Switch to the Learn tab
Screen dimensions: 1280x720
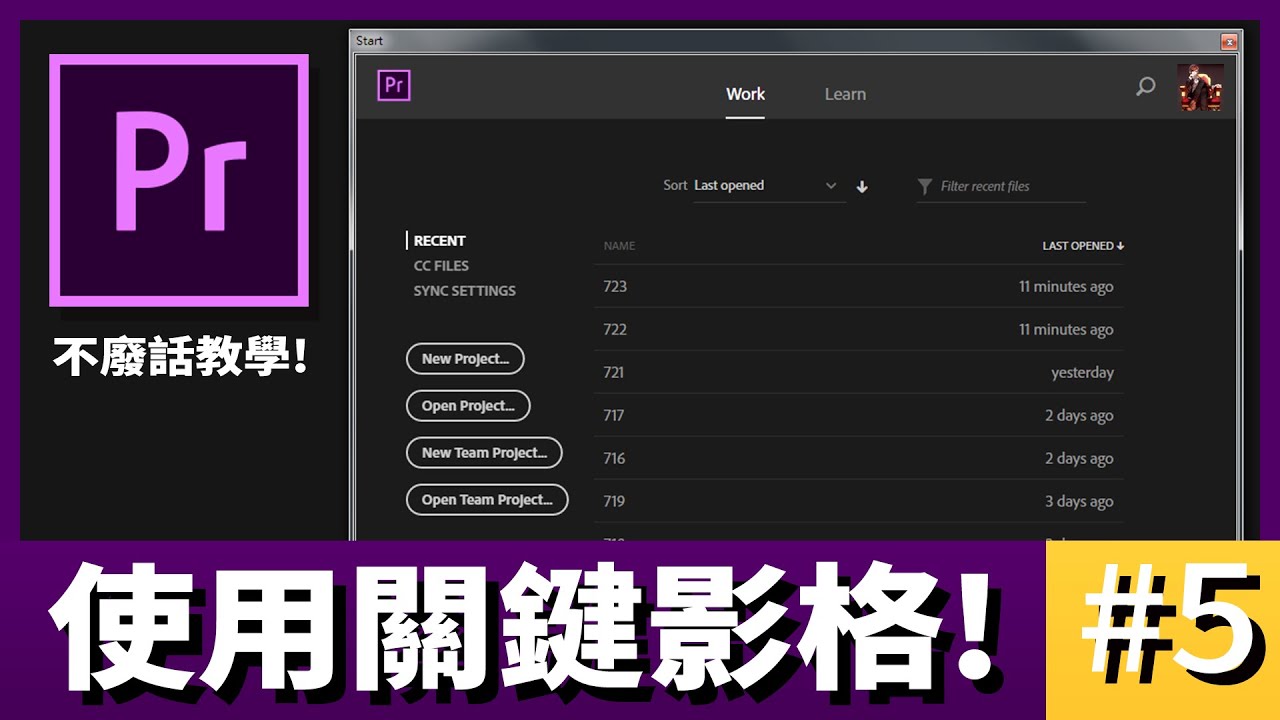(845, 94)
